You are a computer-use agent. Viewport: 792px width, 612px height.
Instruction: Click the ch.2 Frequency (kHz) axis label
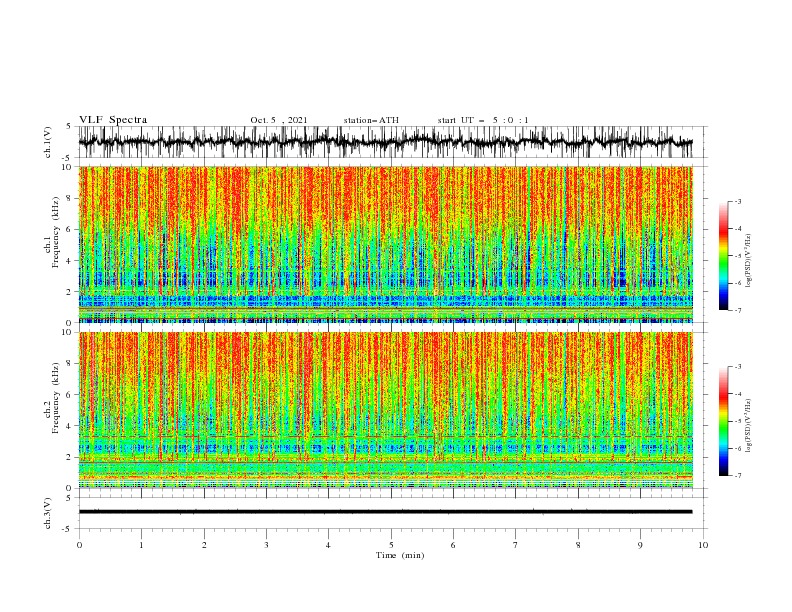coord(52,398)
